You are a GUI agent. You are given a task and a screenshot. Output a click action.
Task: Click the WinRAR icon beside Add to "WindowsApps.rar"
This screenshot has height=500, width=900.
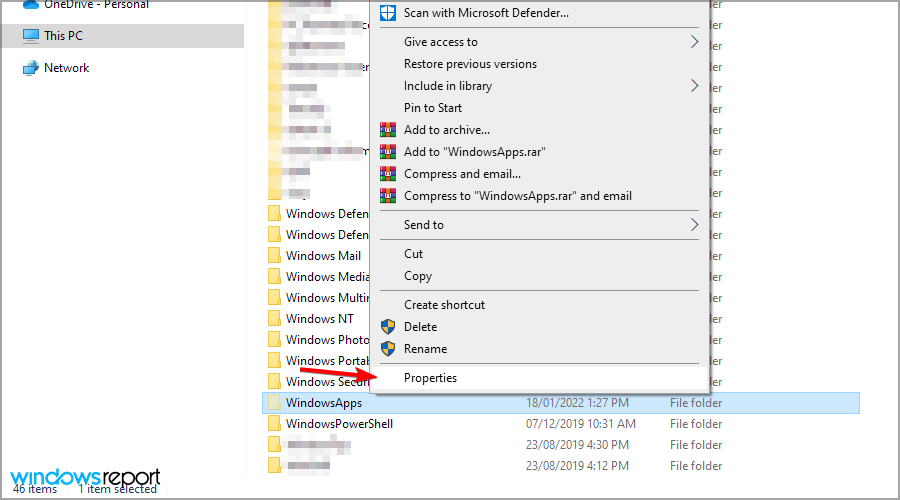pyautogui.click(x=388, y=152)
